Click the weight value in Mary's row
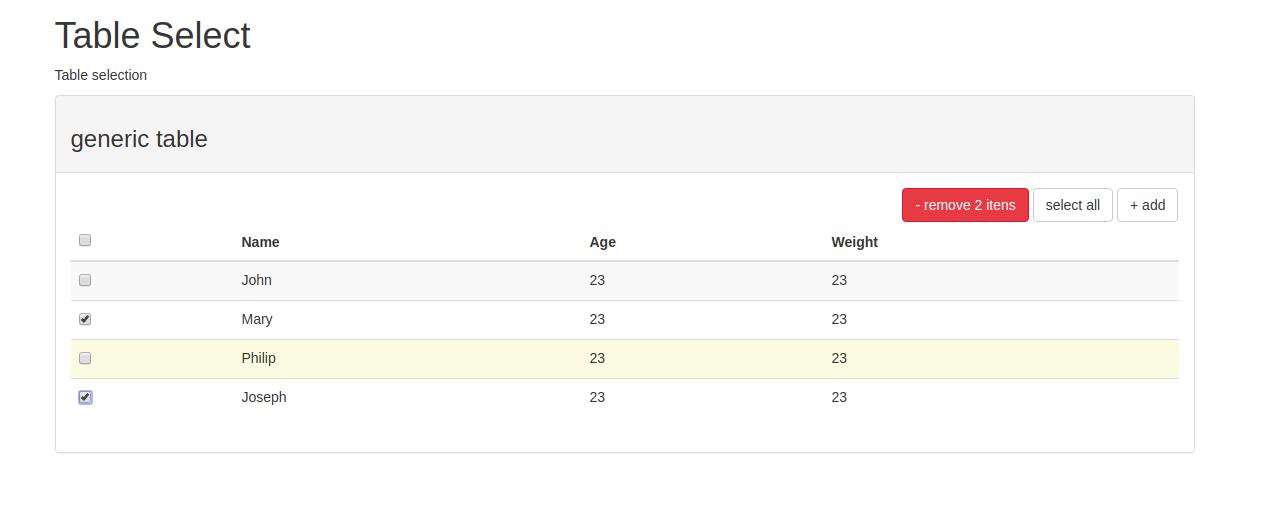Image resolution: width=1279 pixels, height=520 pixels. pyautogui.click(x=839, y=319)
